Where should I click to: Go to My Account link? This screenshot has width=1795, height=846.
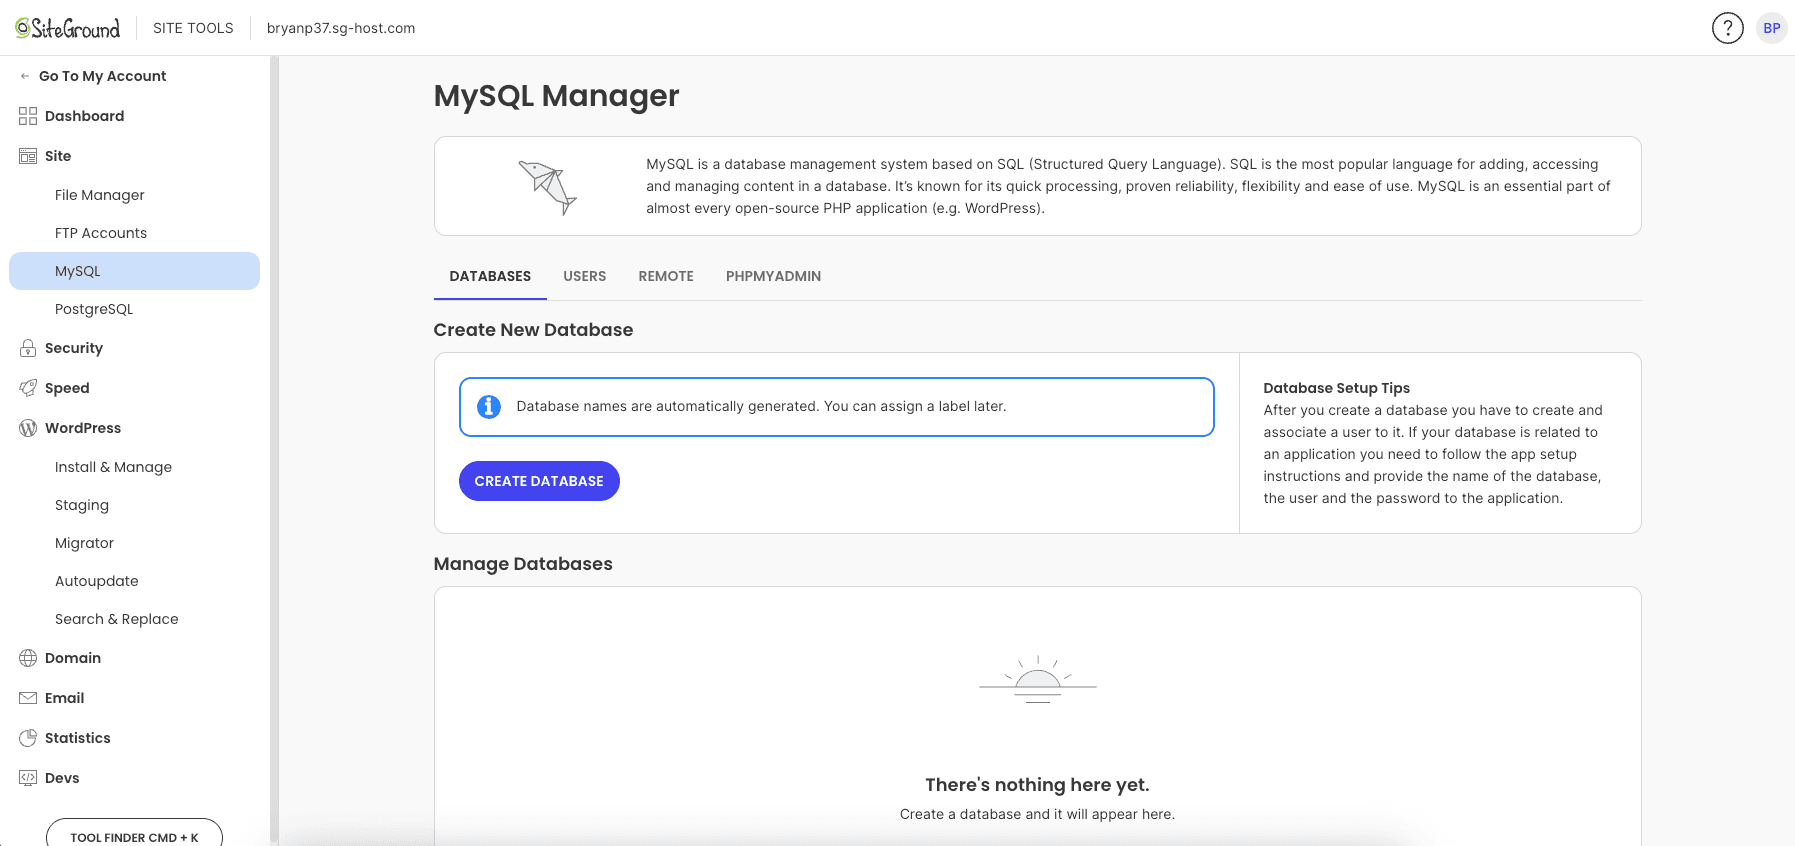pyautogui.click(x=102, y=76)
